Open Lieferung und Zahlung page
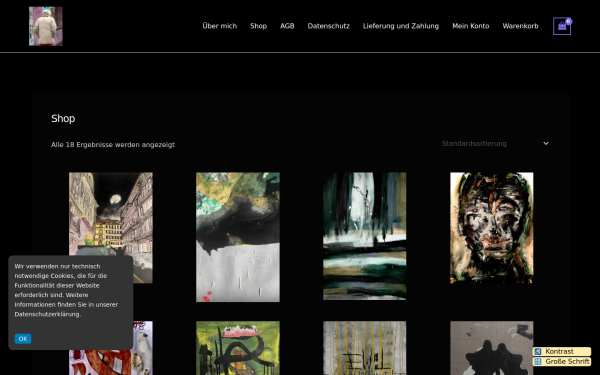The image size is (600, 375). point(401,26)
